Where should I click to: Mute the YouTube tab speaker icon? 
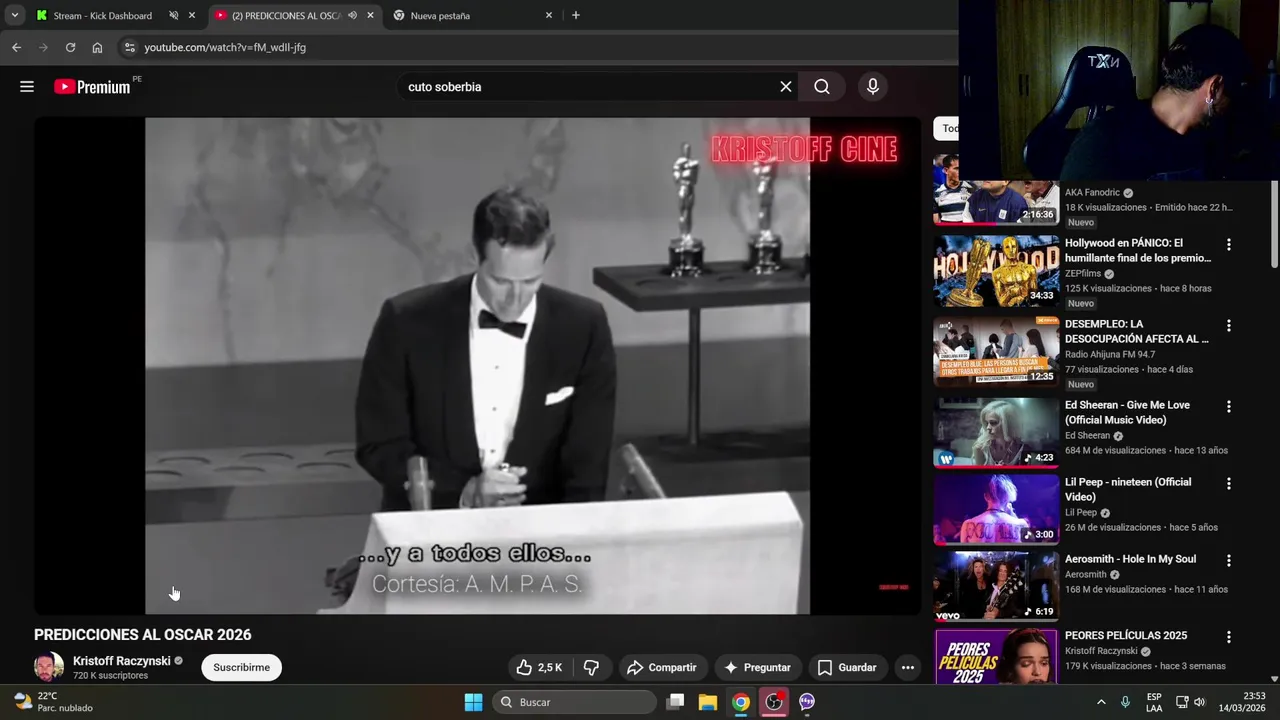(352, 15)
